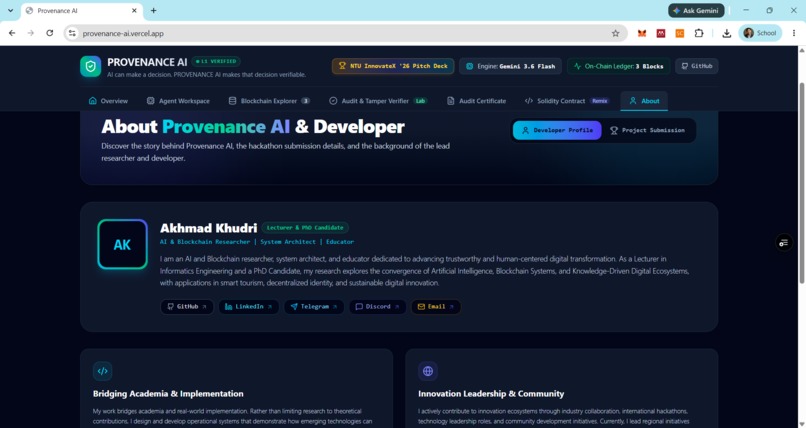The height and width of the screenshot is (428, 806).
Task: Select the Developer Profile toggle
Action: [557, 131]
